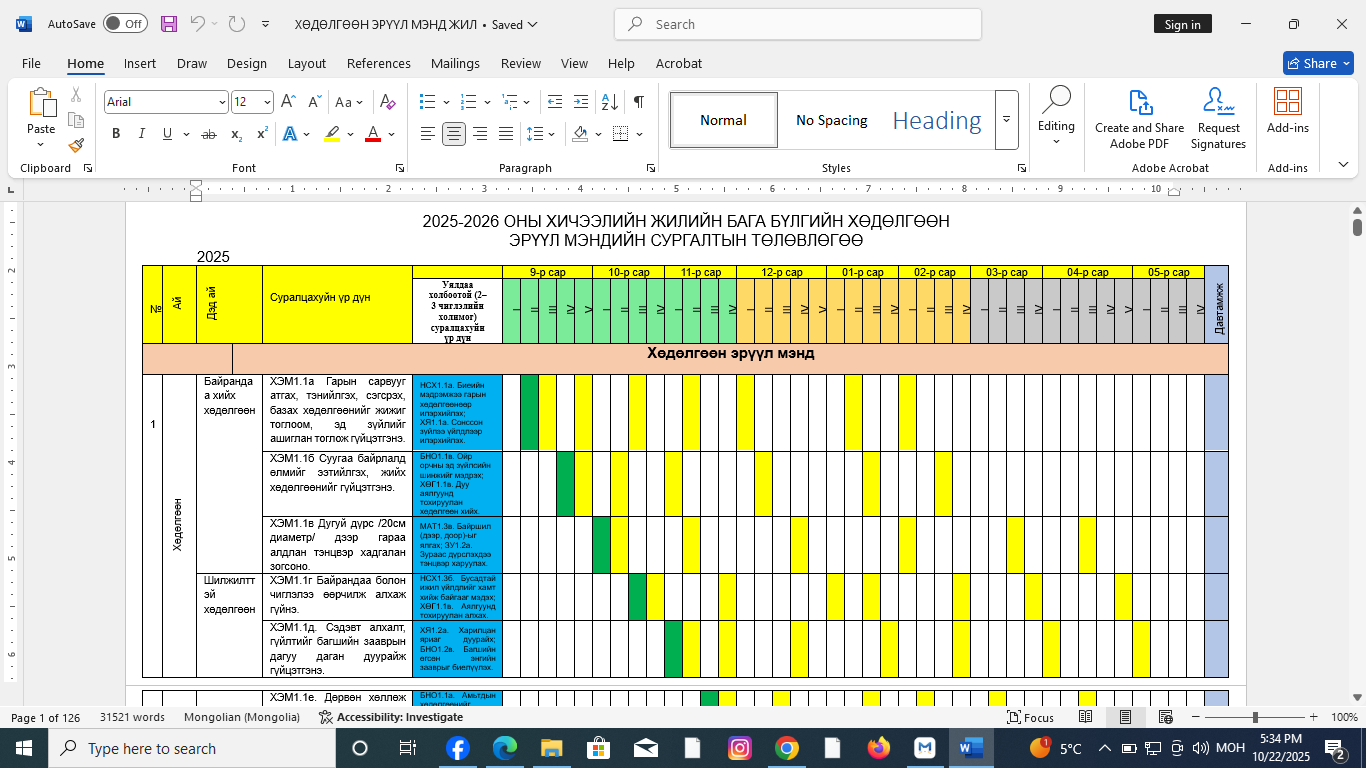
Task: Apply strikethrough text formatting
Action: [209, 134]
